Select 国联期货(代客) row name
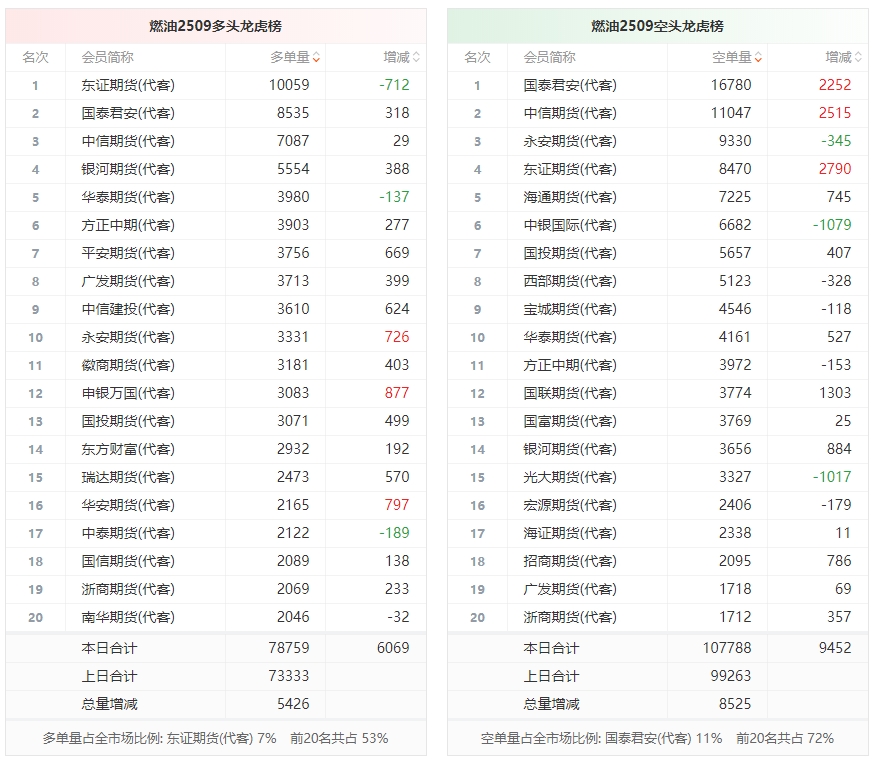877x759 pixels. pos(570,393)
